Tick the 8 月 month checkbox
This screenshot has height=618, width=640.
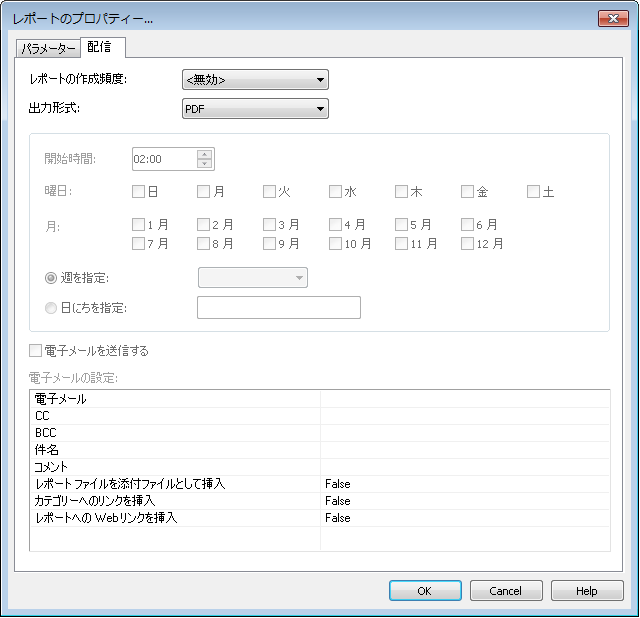pyautogui.click(x=203, y=244)
